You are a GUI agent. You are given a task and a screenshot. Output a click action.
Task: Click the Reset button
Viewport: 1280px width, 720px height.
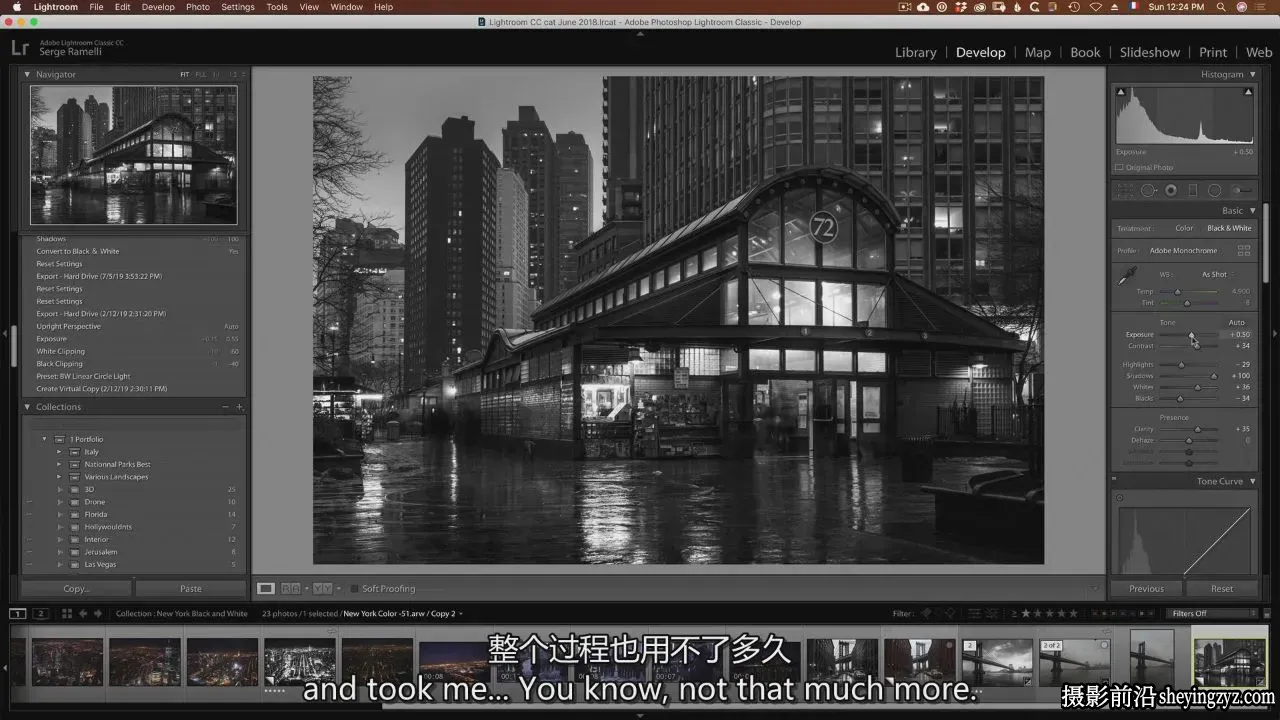(x=1222, y=589)
